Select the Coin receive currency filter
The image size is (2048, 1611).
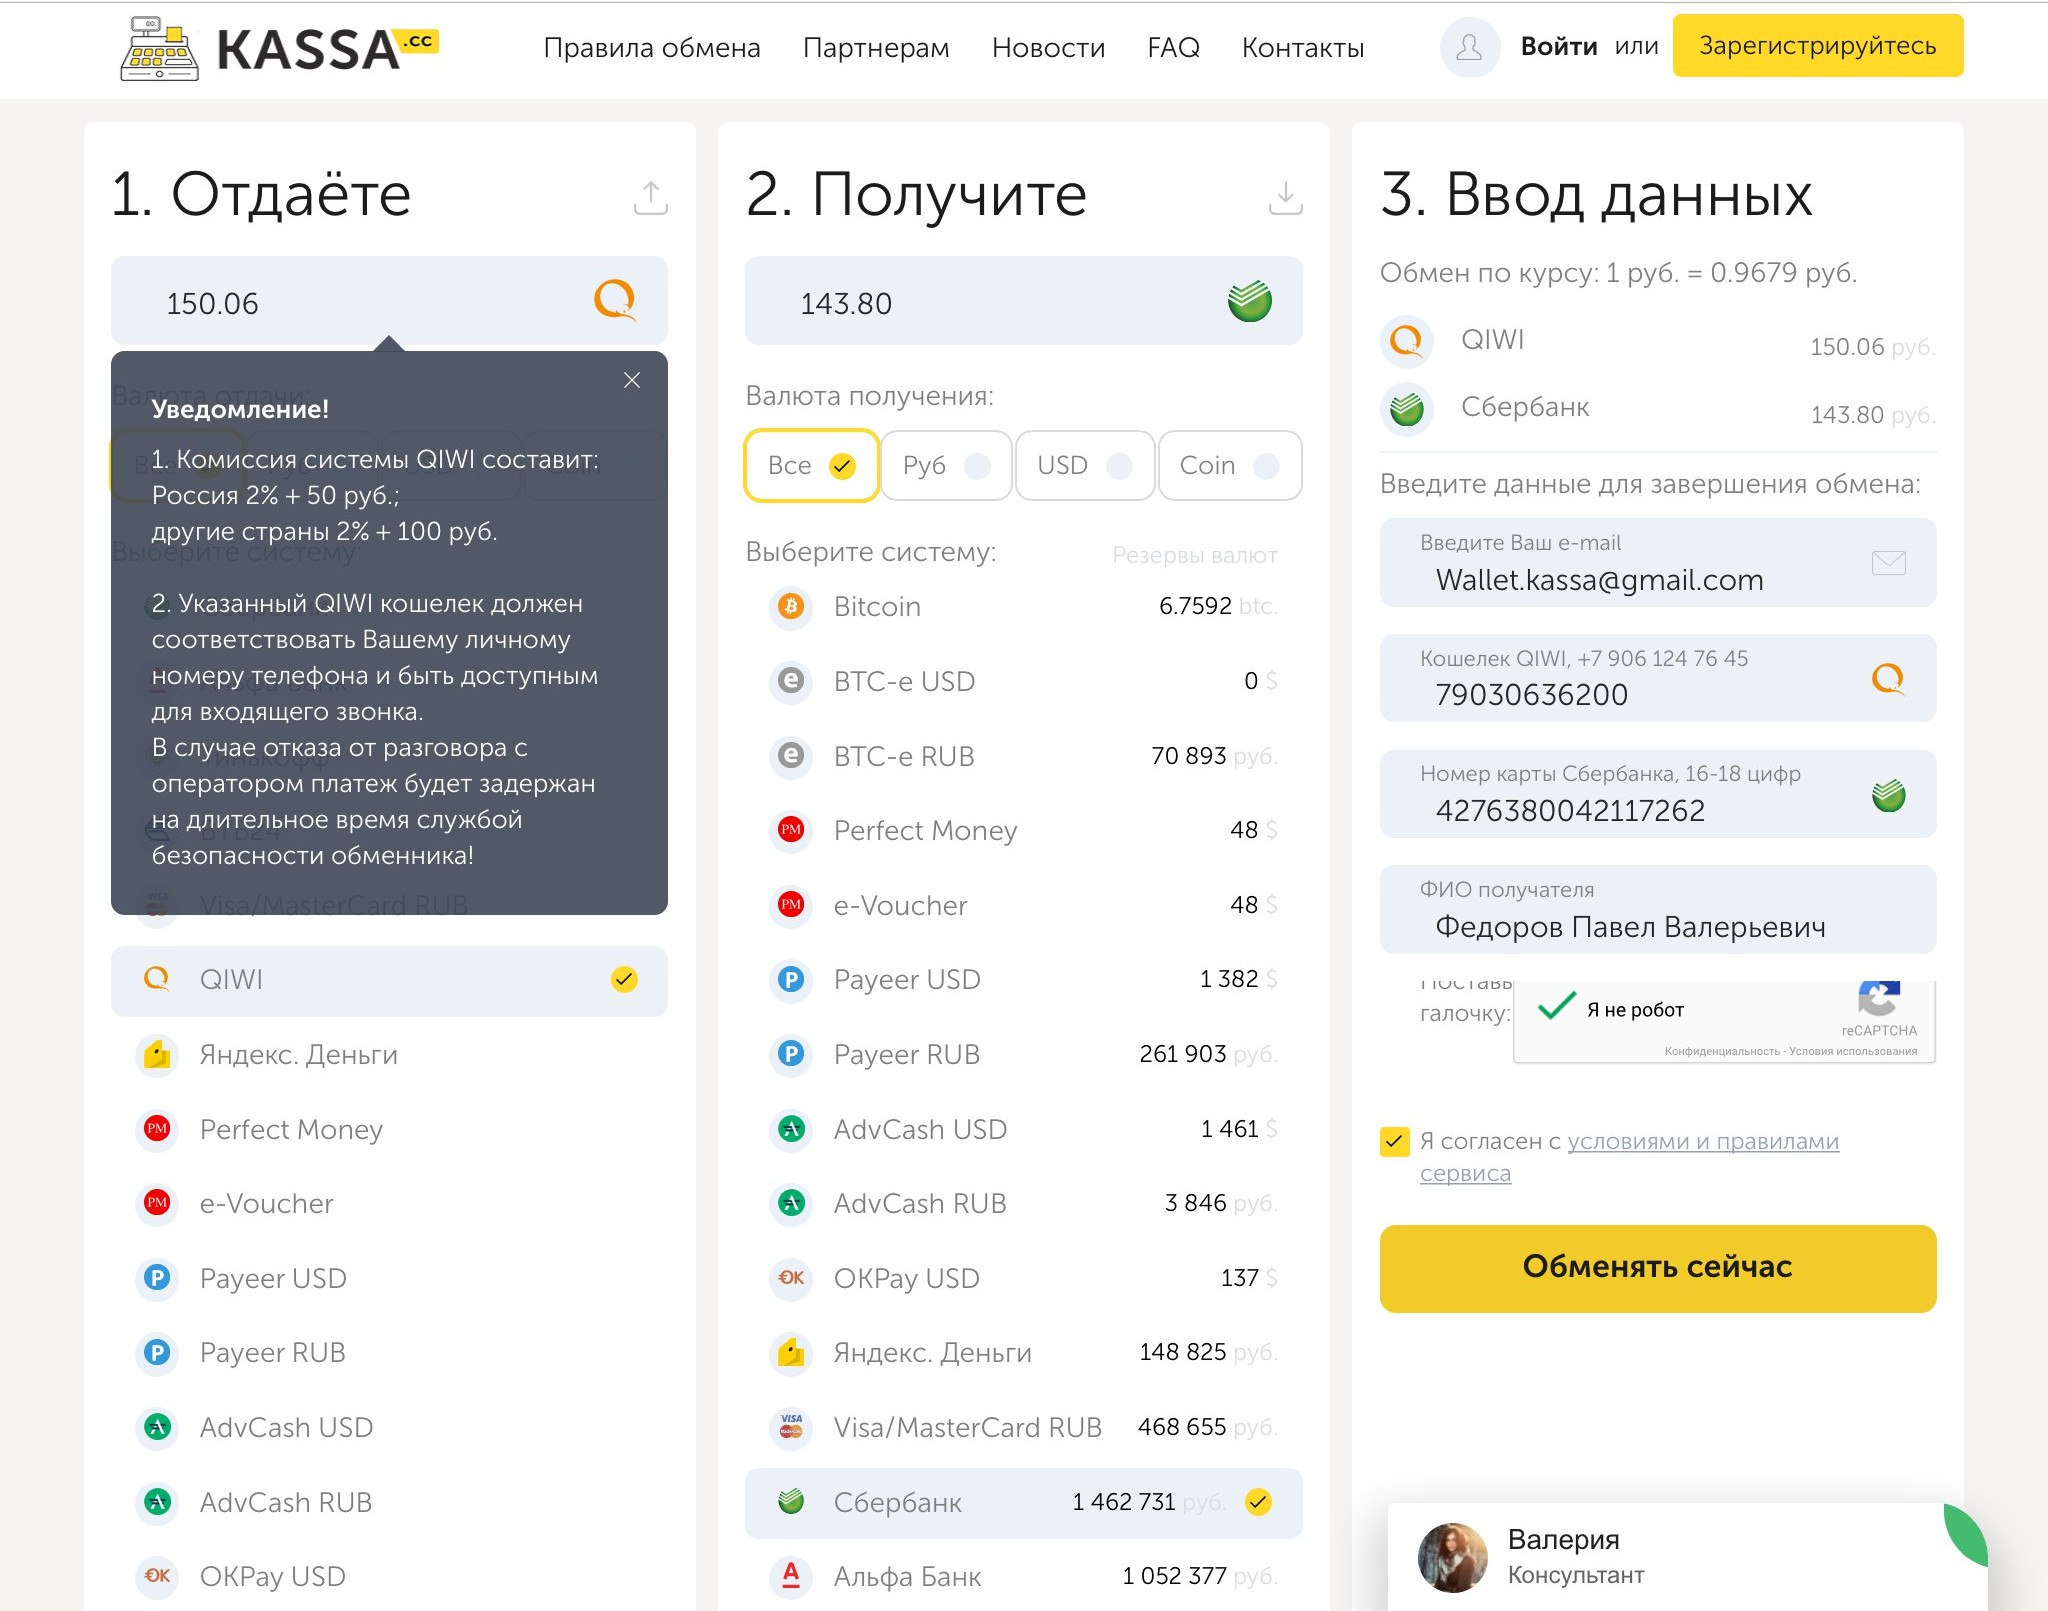[1230, 465]
